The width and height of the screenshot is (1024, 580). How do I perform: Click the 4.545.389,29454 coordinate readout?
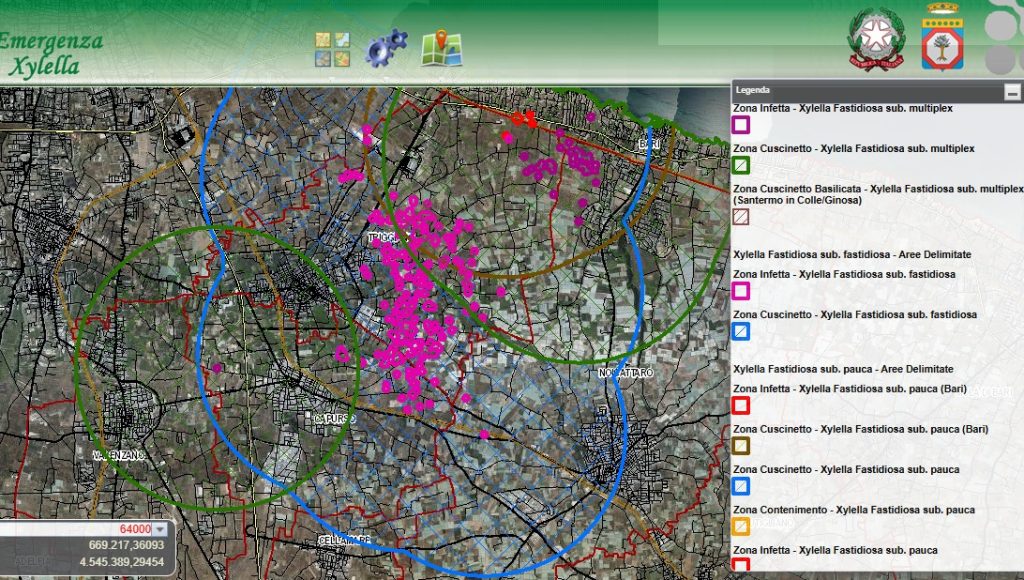click(121, 562)
